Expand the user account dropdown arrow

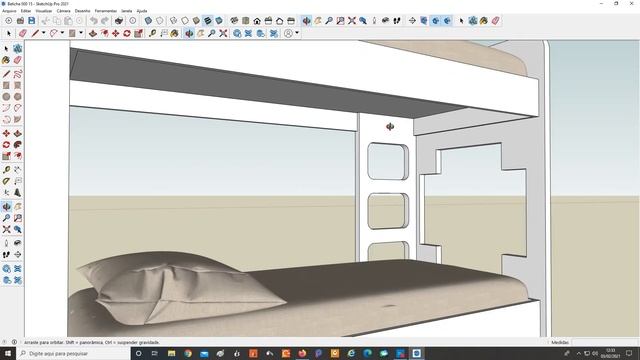click(x=297, y=33)
